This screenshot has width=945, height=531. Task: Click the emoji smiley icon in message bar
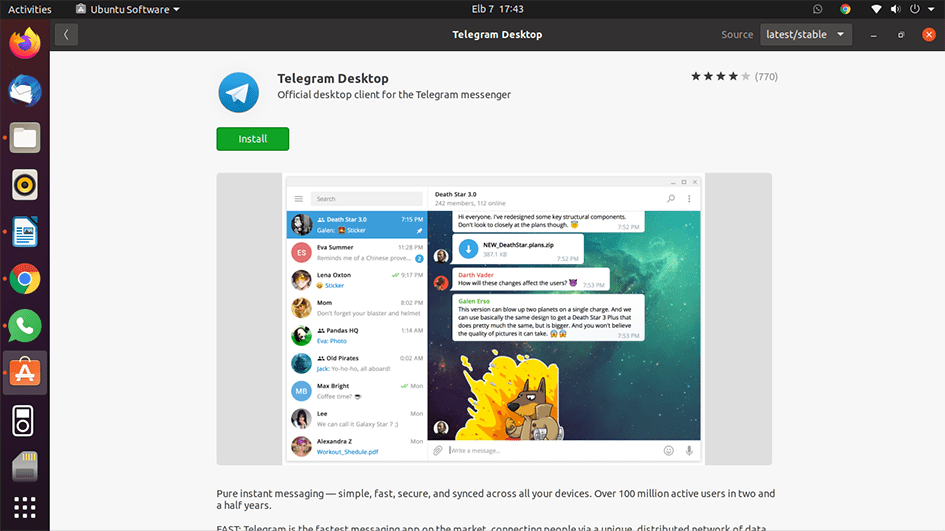click(x=668, y=450)
